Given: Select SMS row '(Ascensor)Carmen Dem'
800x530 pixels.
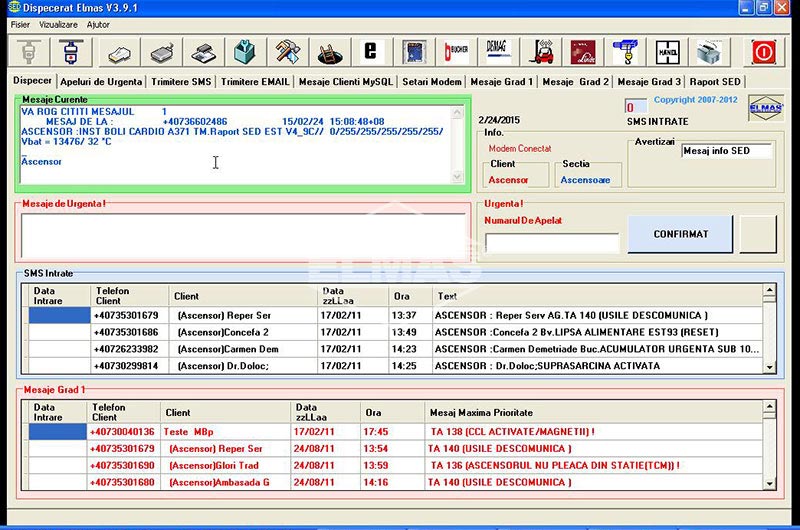Looking at the screenshot, I should pos(395,349).
